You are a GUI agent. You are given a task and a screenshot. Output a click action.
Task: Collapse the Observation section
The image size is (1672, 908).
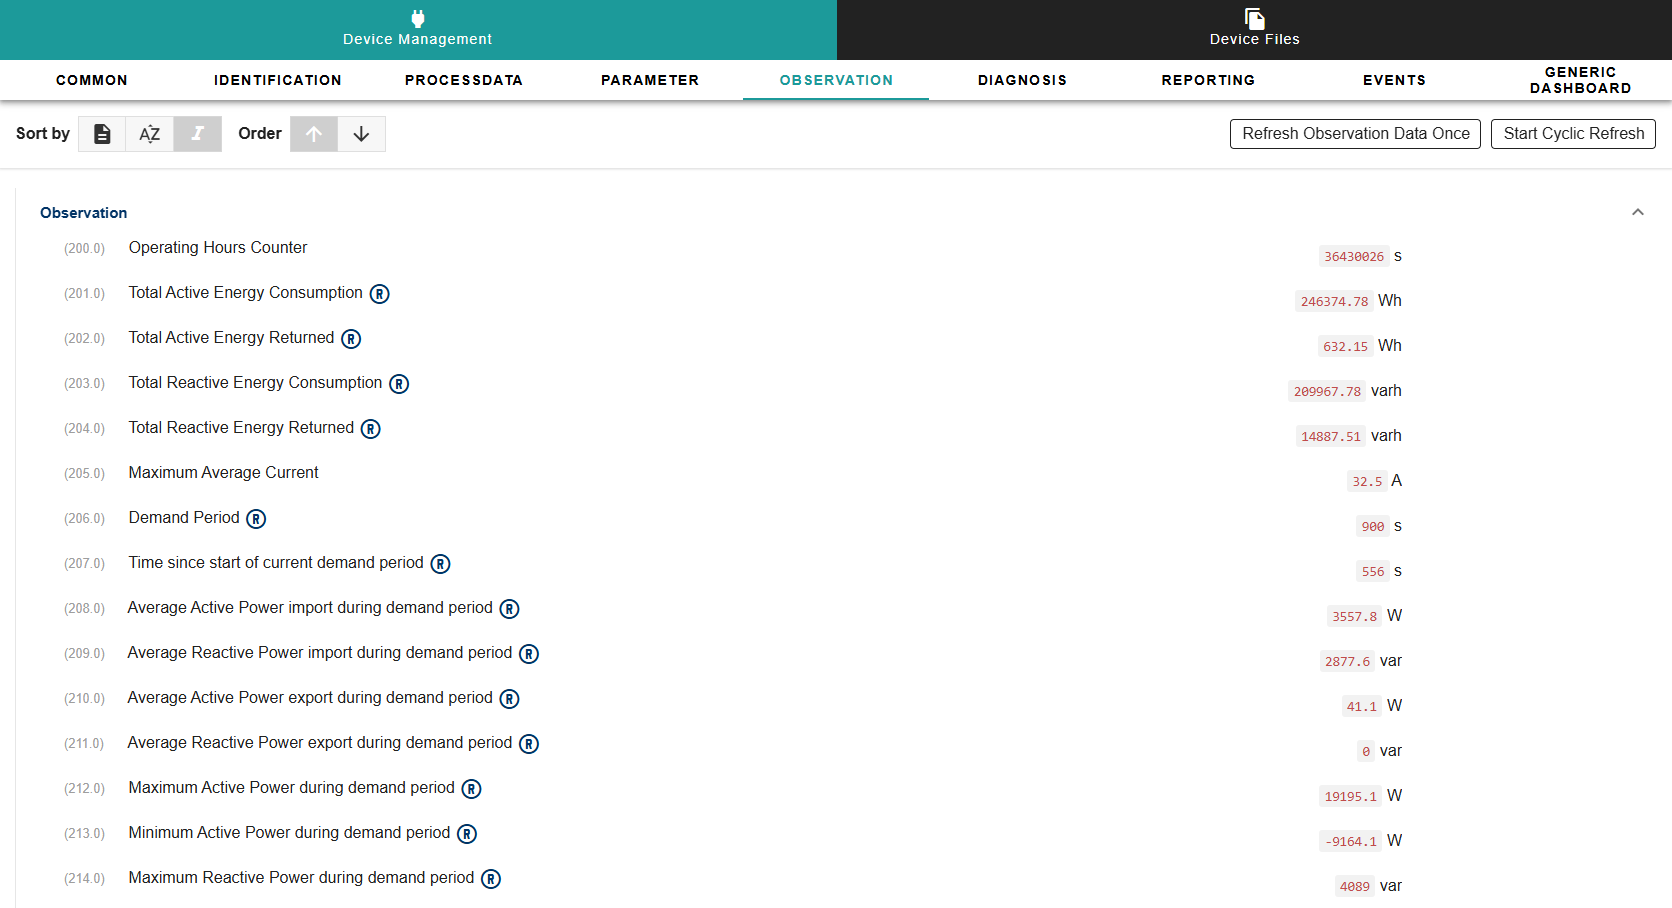point(1637,212)
